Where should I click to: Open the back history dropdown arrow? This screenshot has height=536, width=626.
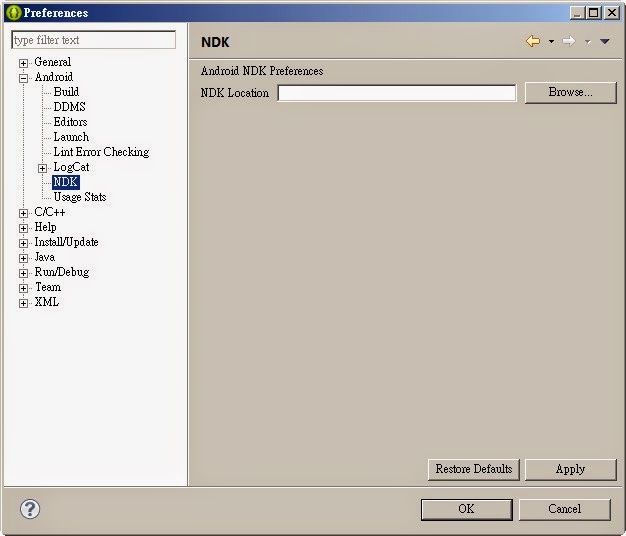pos(551,42)
